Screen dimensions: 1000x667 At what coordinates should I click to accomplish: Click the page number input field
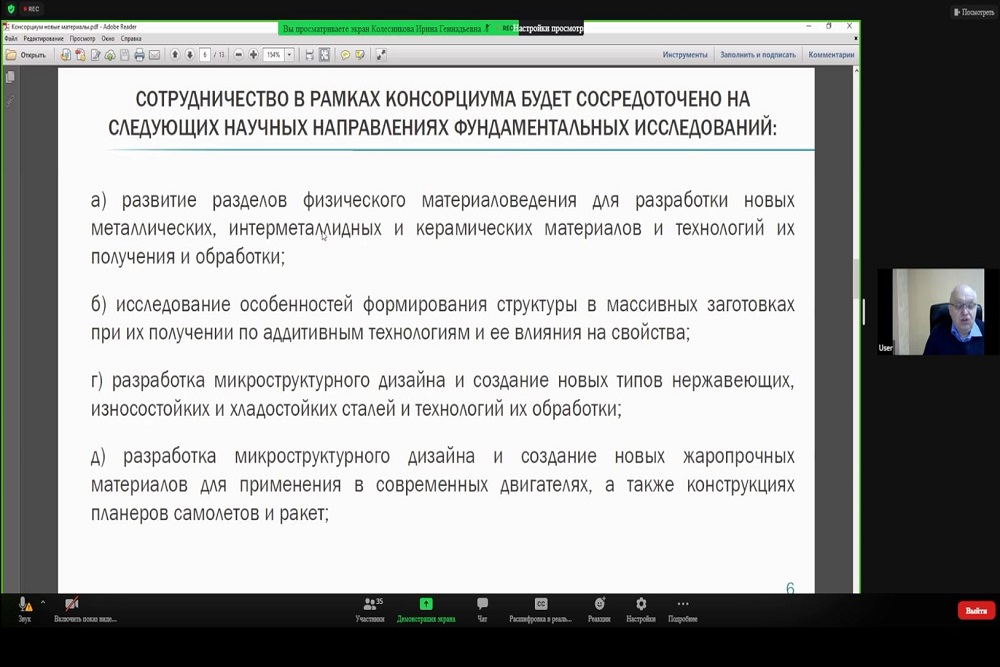(x=205, y=55)
